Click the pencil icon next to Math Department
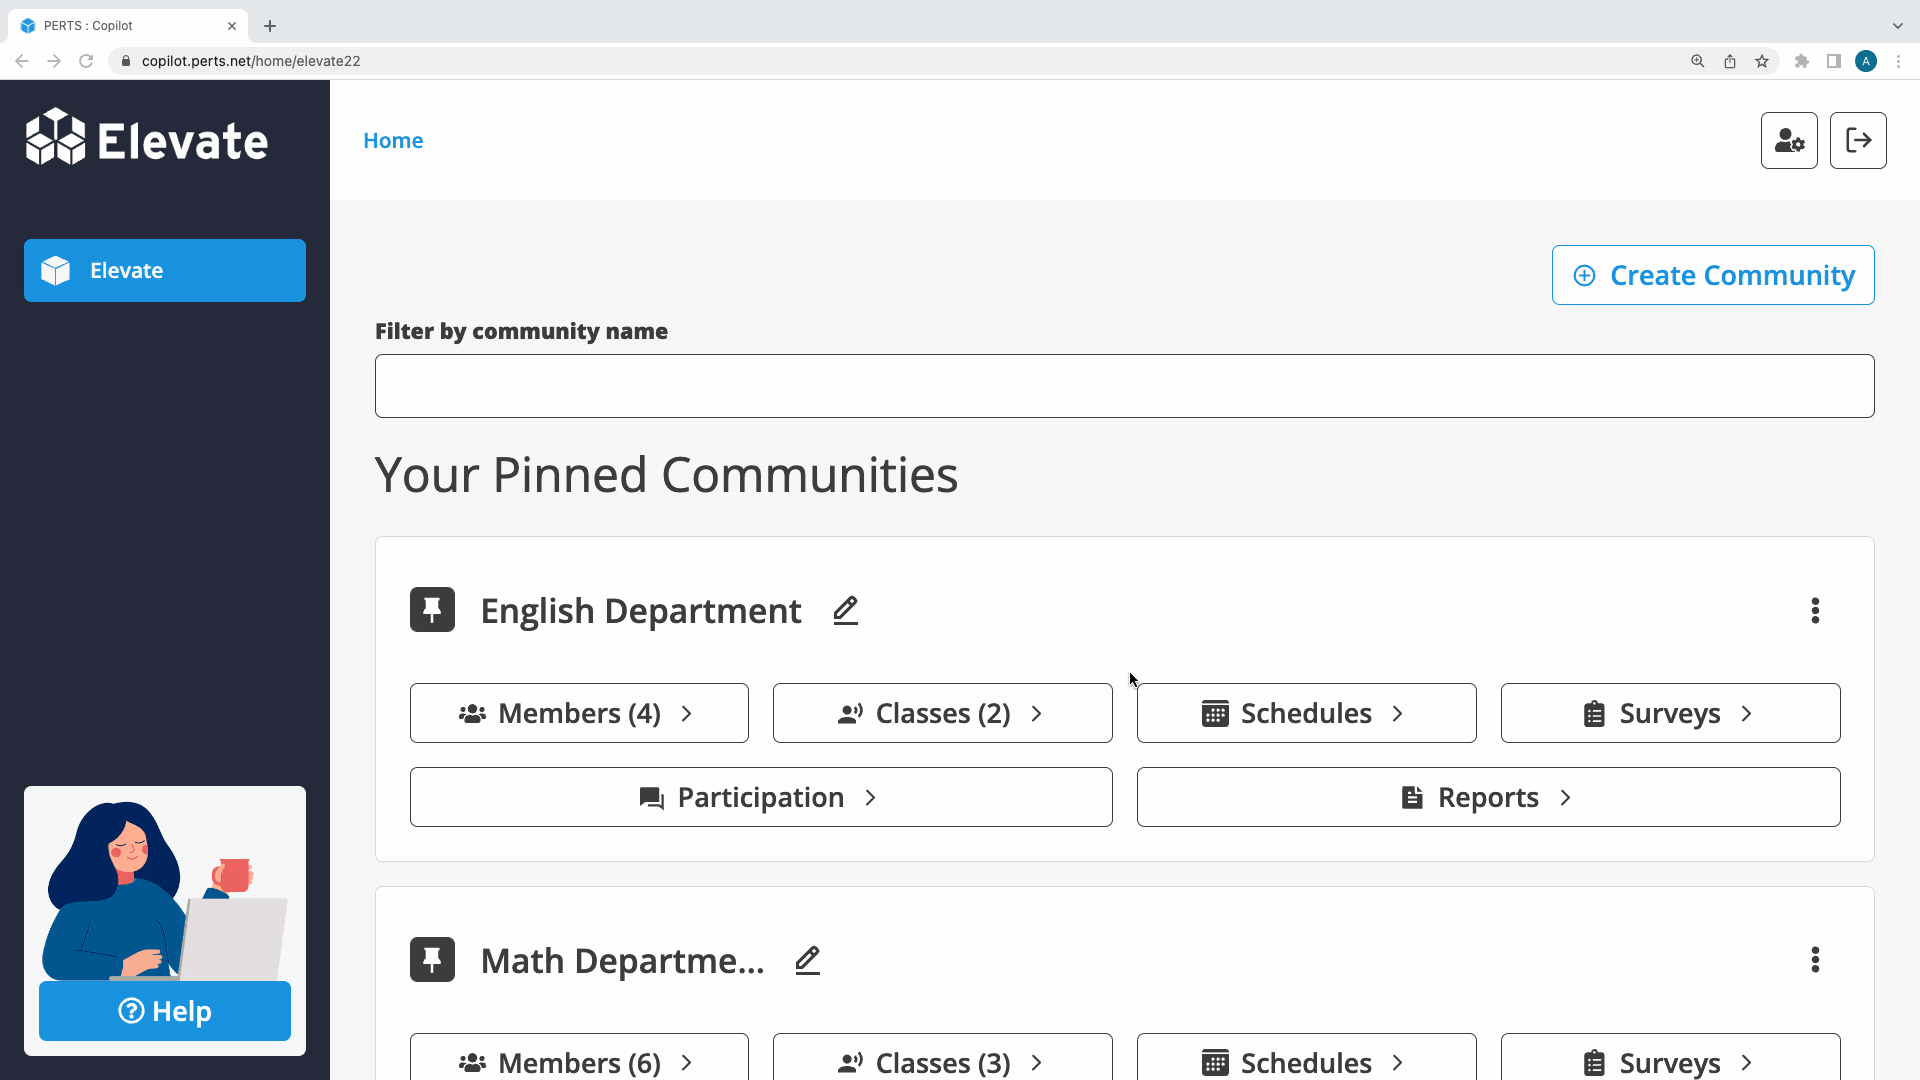1920x1080 pixels. (x=807, y=960)
